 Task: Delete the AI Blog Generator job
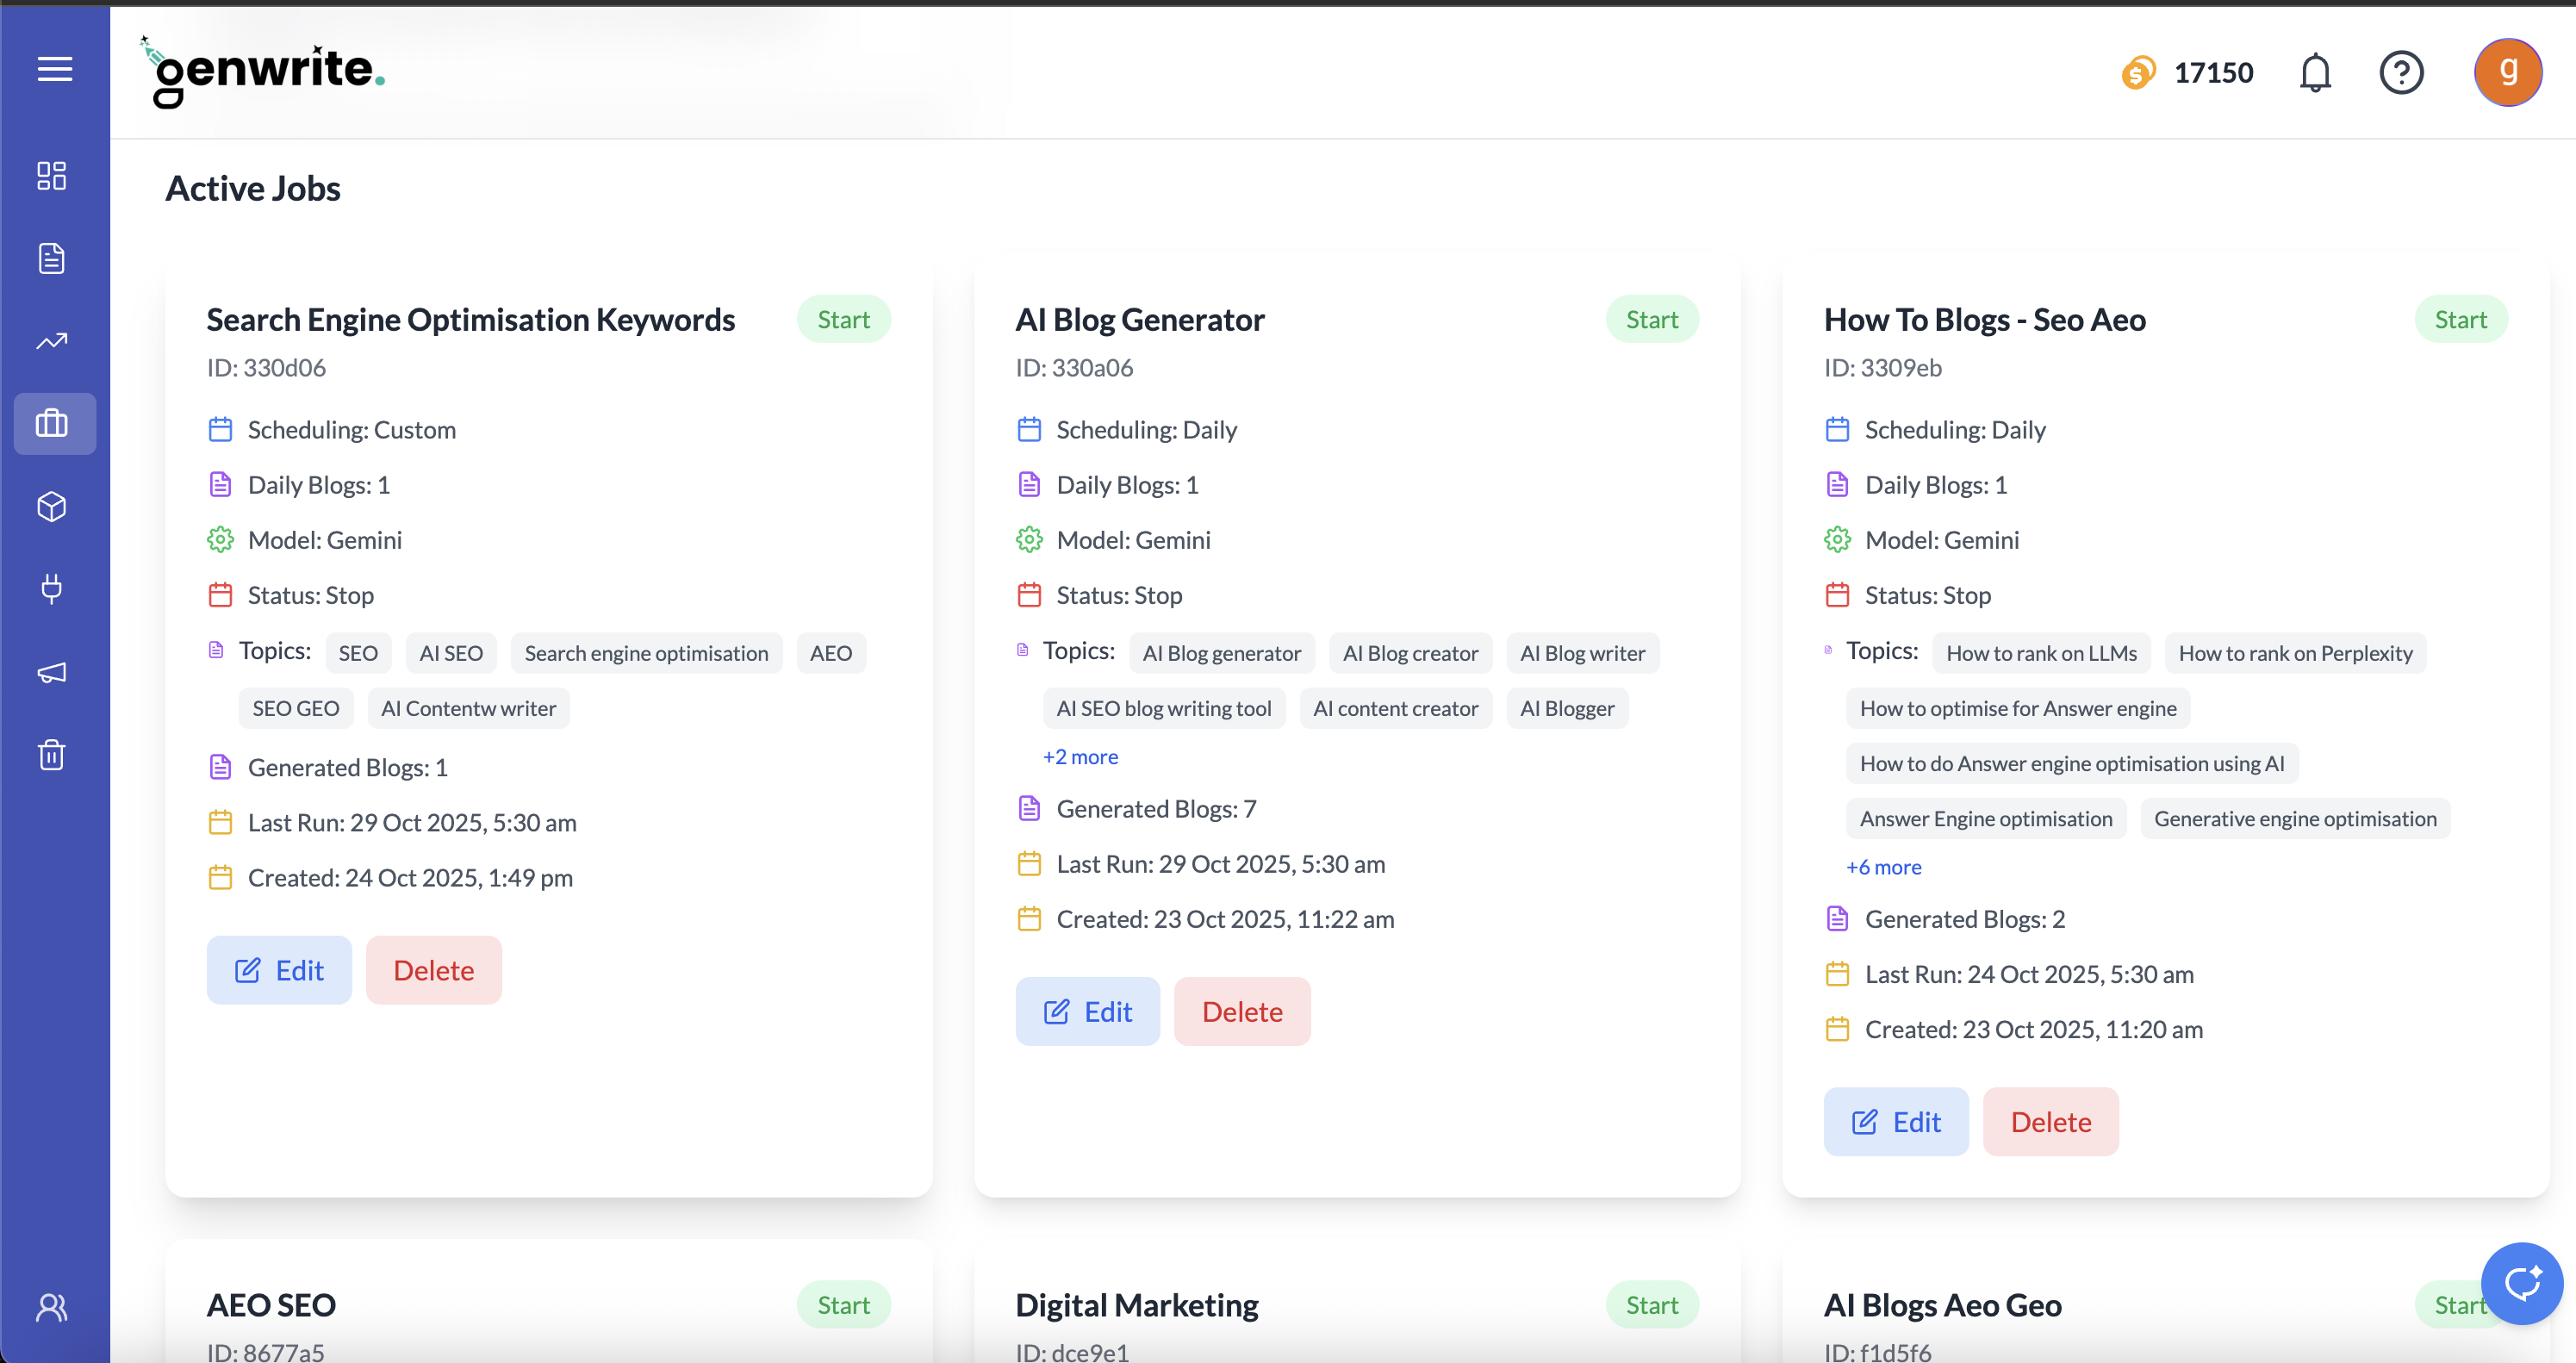pyautogui.click(x=1242, y=1011)
